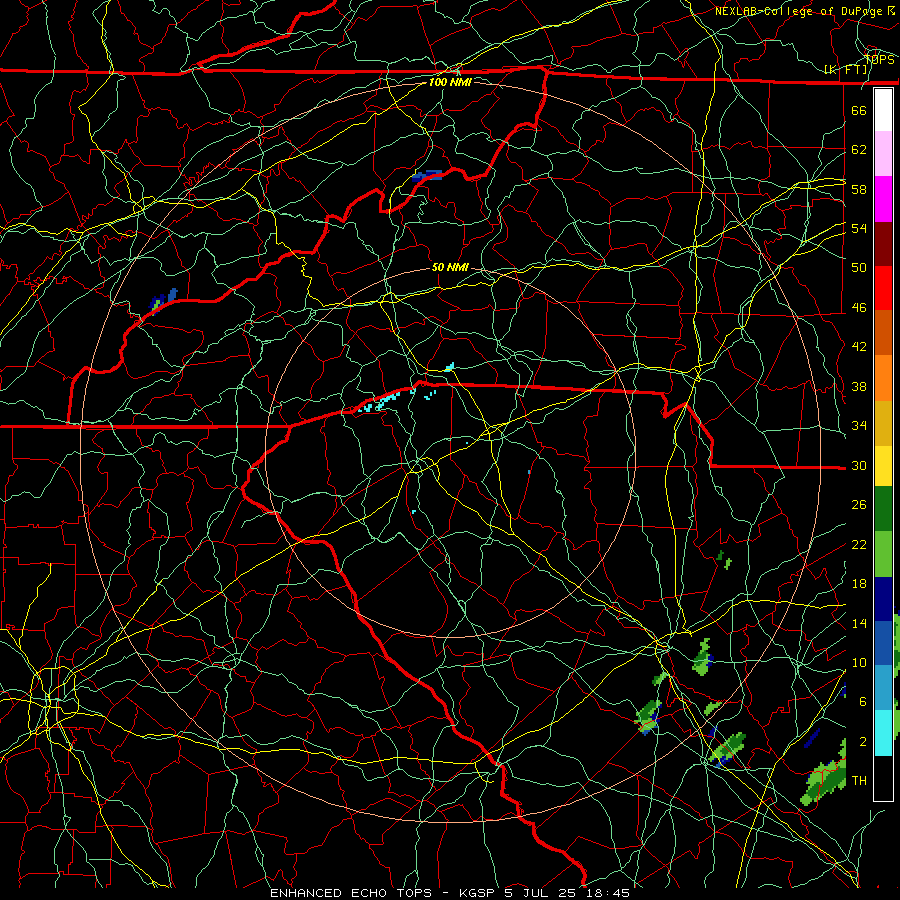This screenshot has width=900, height=900.
Task: Click the TOPS legend heading
Action: (x=880, y=60)
